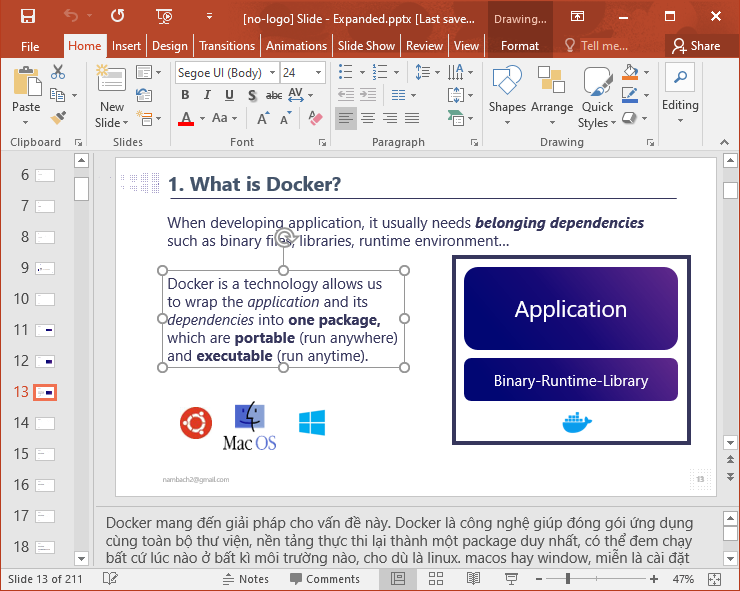This screenshot has width=740, height=591.
Task: Open the Comments pane from status bar
Action: pos(325,579)
